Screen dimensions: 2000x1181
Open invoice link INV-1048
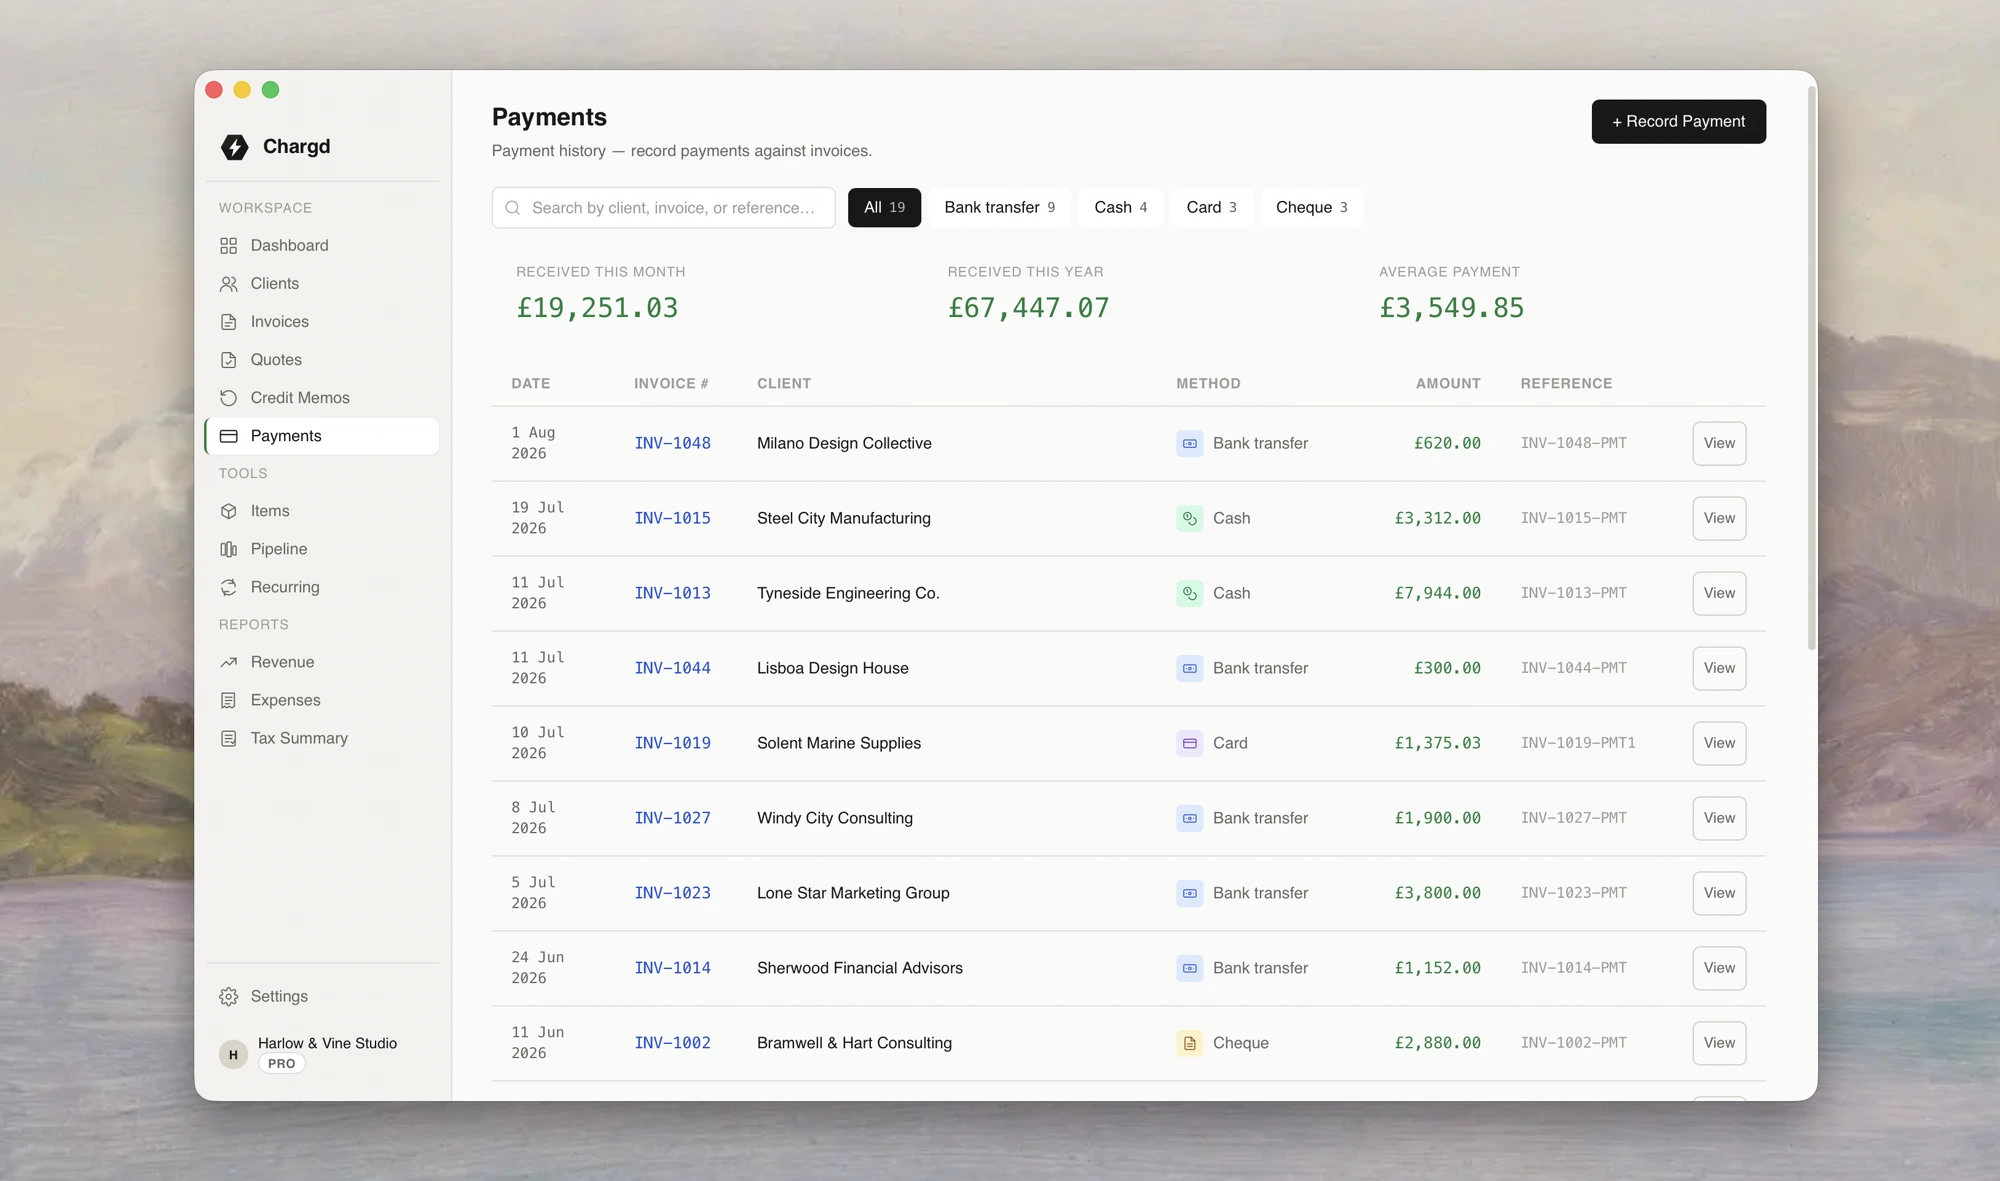672,443
